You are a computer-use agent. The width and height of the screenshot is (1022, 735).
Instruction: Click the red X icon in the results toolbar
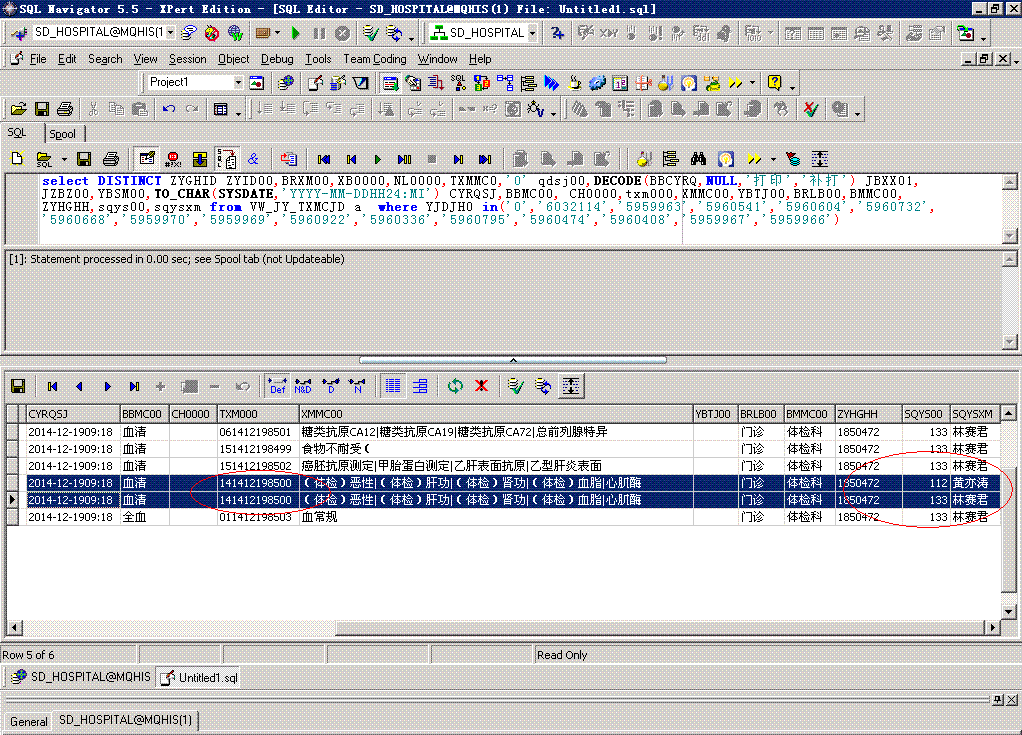[481, 386]
